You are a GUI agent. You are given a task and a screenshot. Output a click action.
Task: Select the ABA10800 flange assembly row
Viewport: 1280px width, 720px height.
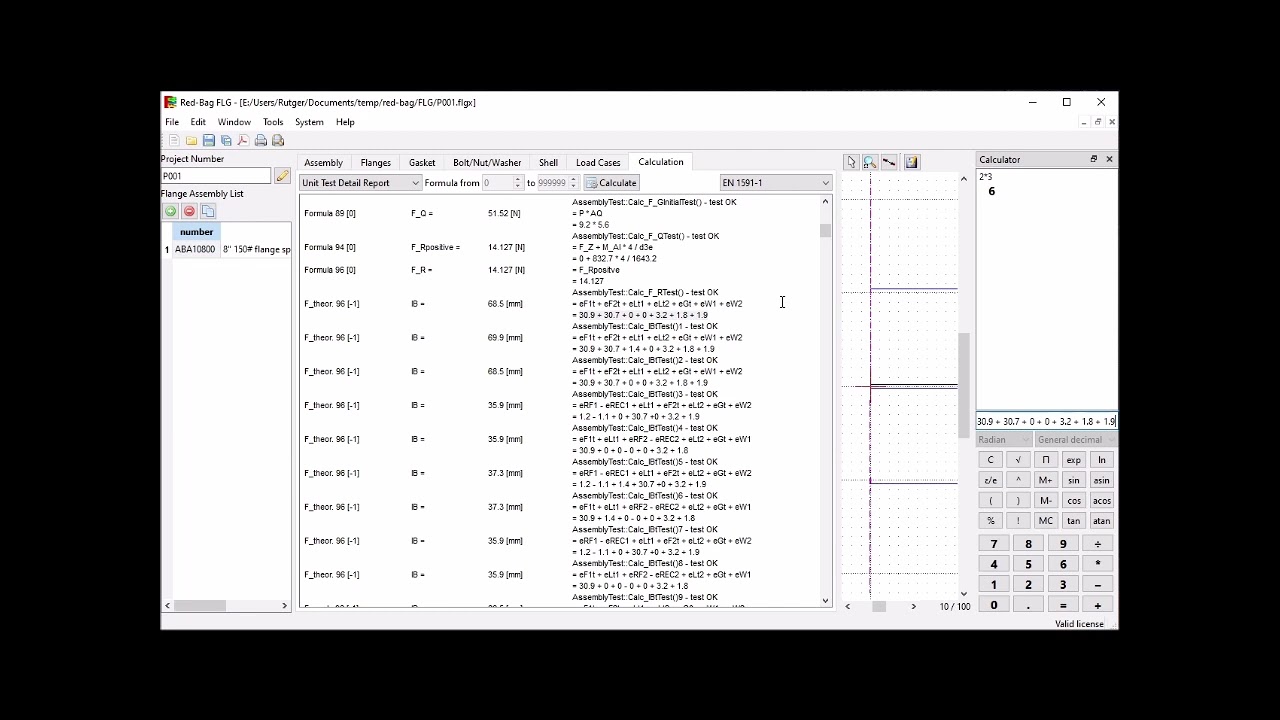click(x=226, y=249)
